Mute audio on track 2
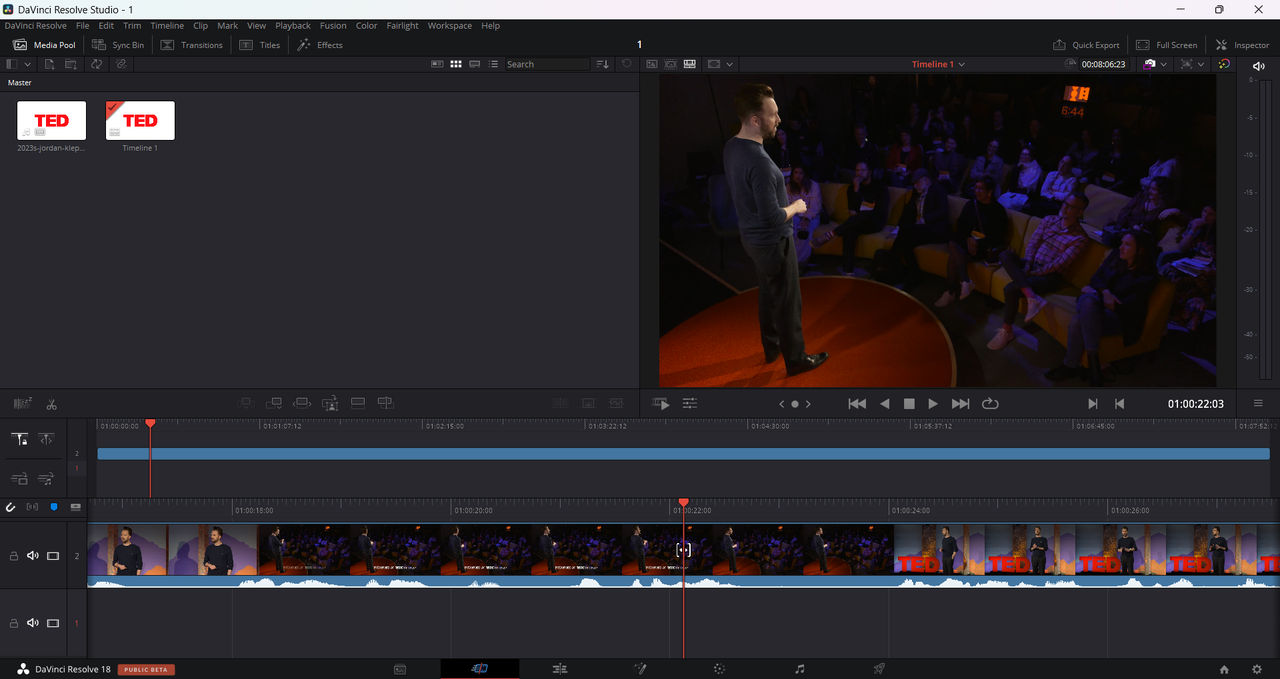This screenshot has height=679, width=1280. tap(33, 556)
